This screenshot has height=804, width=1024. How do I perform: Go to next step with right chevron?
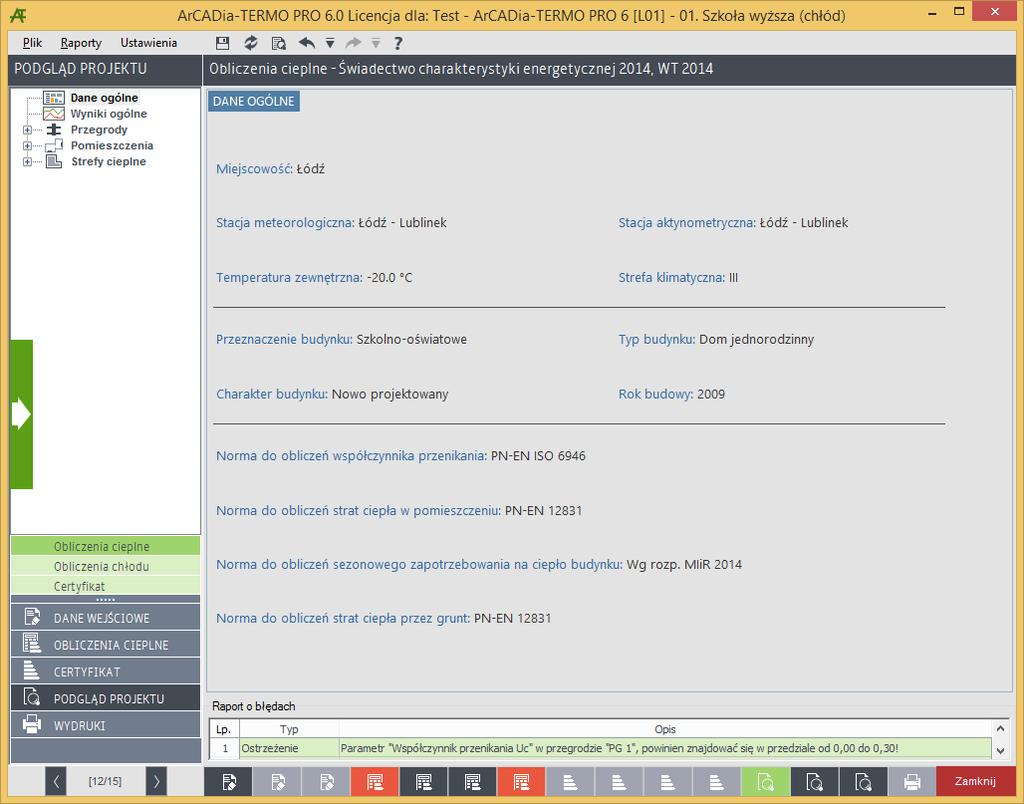[156, 781]
